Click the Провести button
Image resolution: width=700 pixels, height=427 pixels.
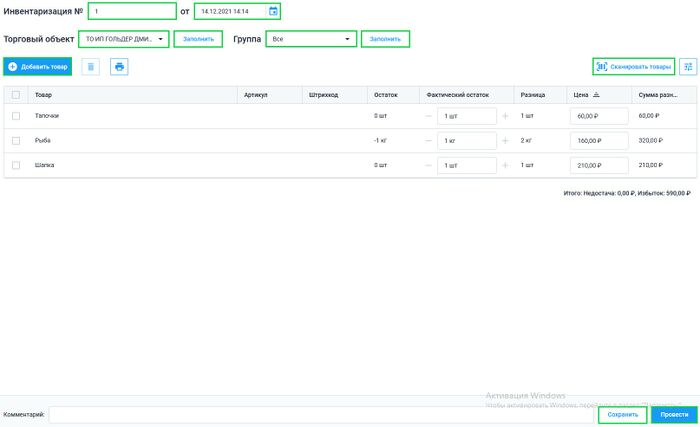(x=674, y=414)
